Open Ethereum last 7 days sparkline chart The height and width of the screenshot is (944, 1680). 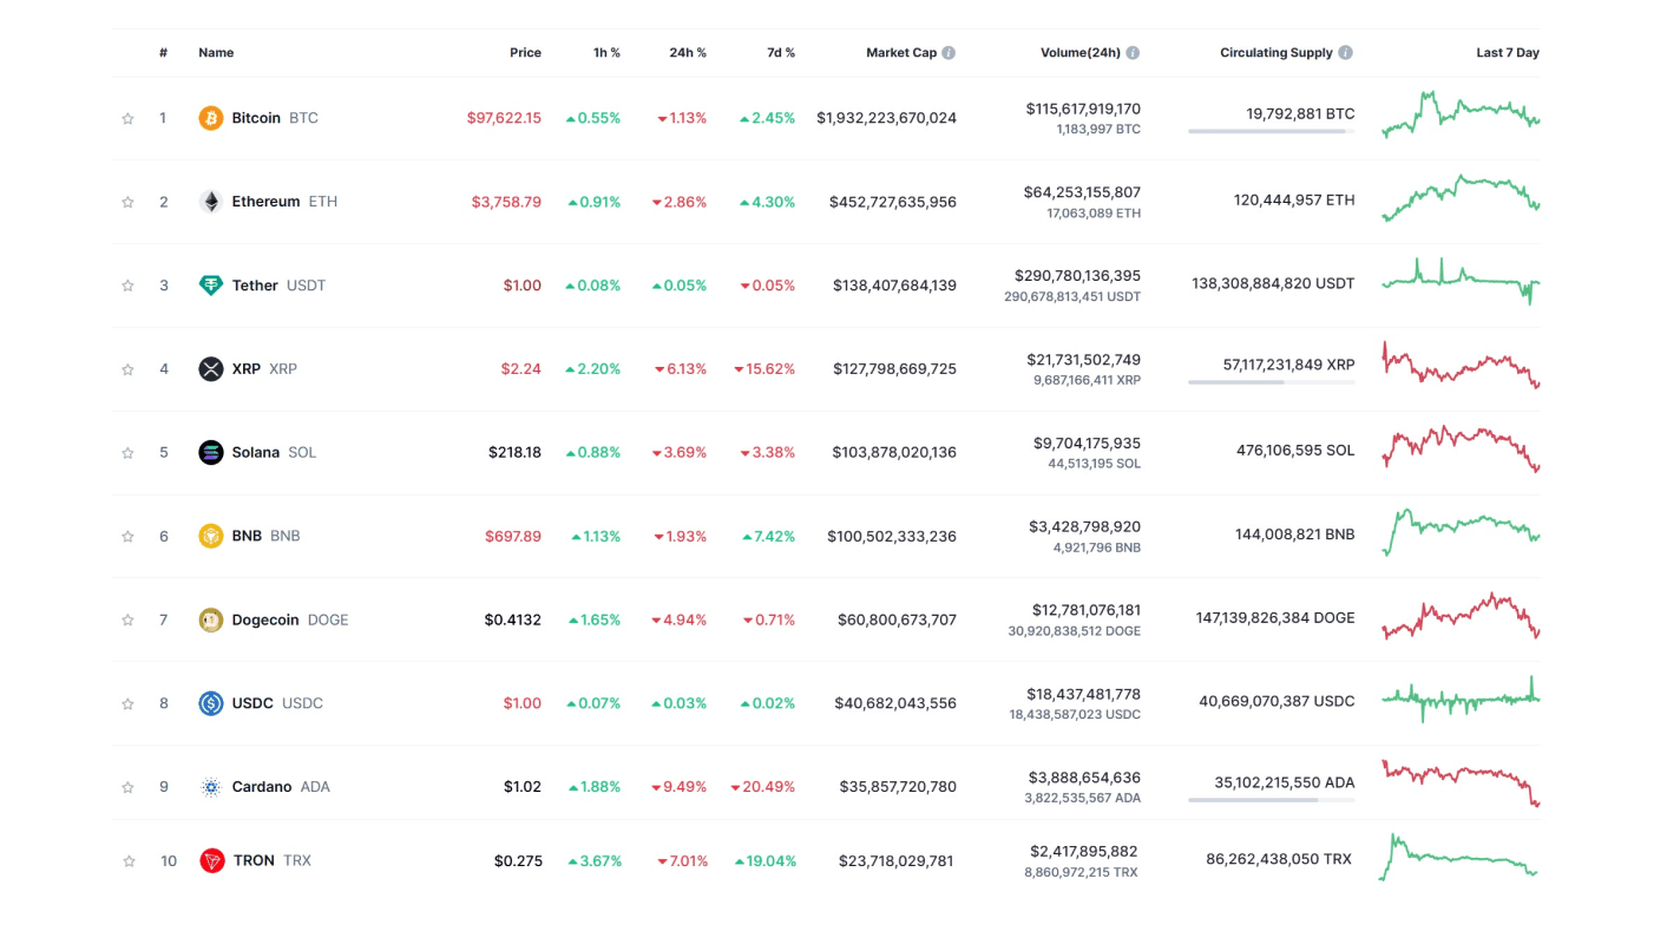[1461, 198]
